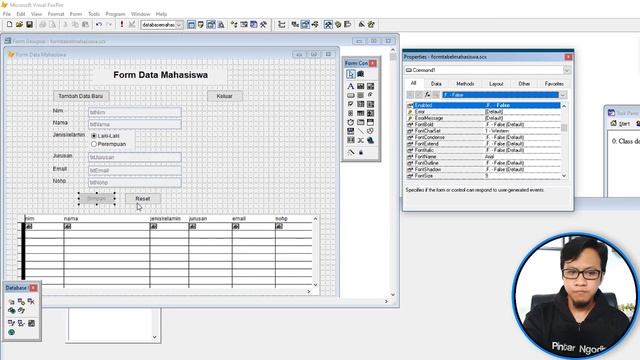Image resolution: width=640 pixels, height=360 pixels.
Task: Click the Open file toolbar icon
Action: [x=19, y=24]
